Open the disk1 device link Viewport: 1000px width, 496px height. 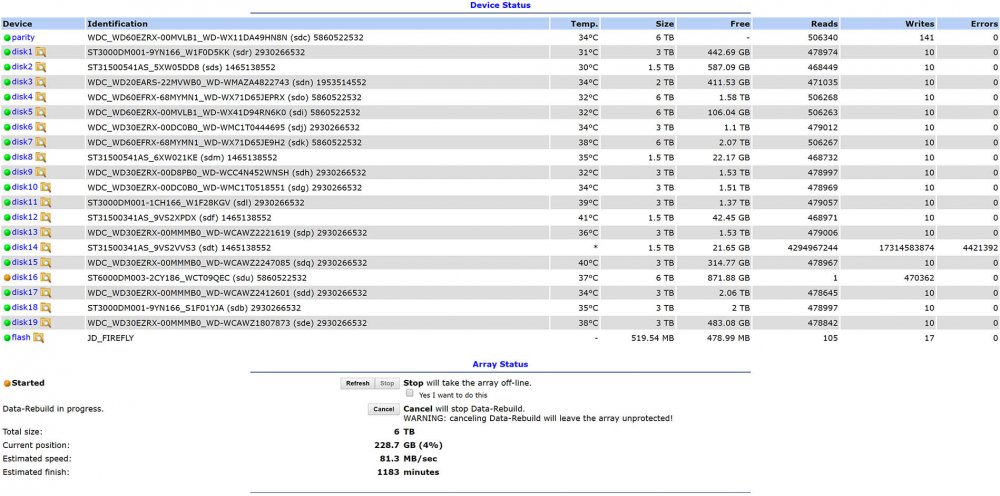(22, 52)
